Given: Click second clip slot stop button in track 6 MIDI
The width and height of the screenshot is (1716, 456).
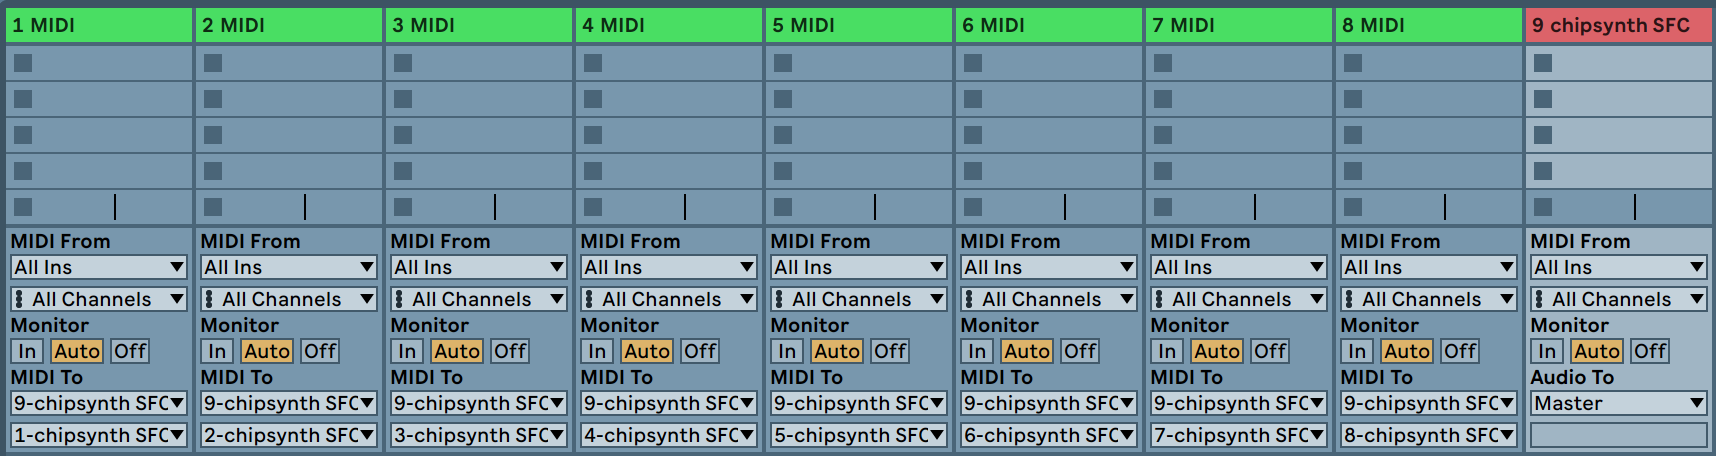Looking at the screenshot, I should tap(973, 99).
